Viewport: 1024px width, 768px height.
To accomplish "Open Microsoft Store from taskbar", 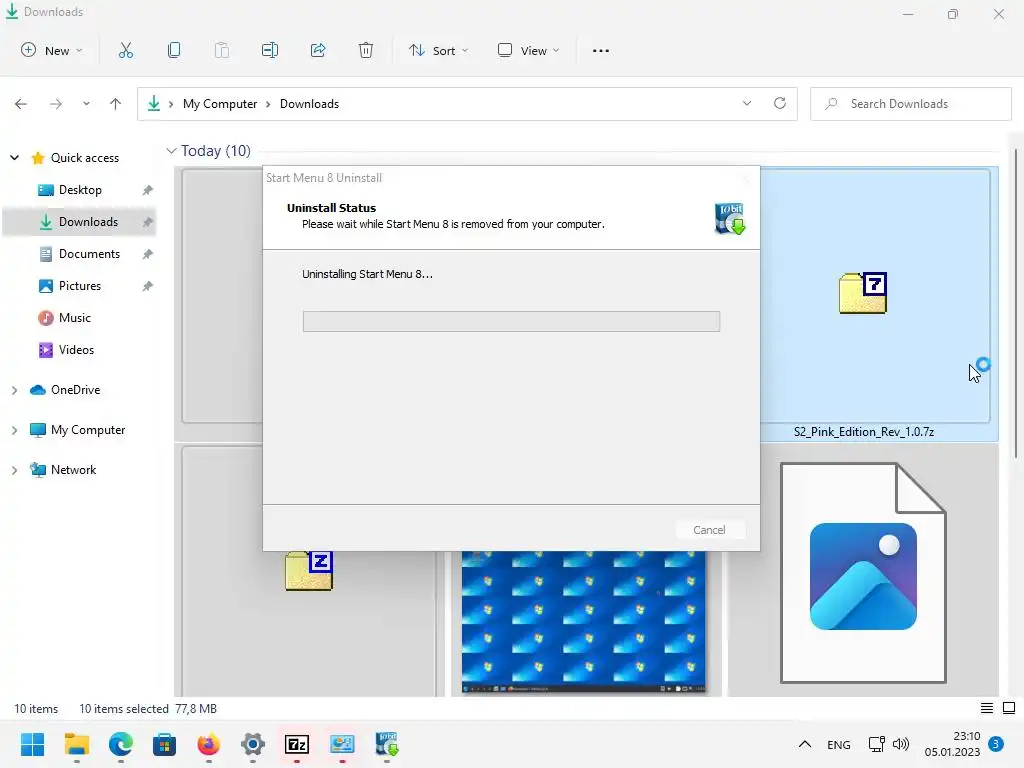I will click(165, 744).
